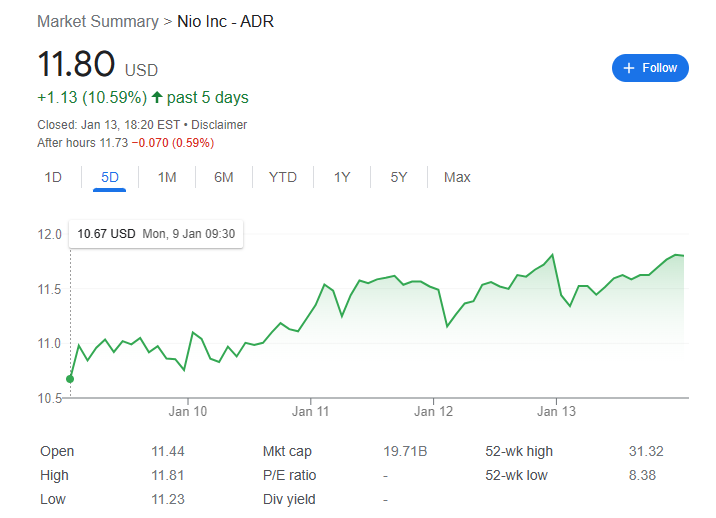Click the 11.5 y-axis label
716x518 pixels.
tap(49, 289)
